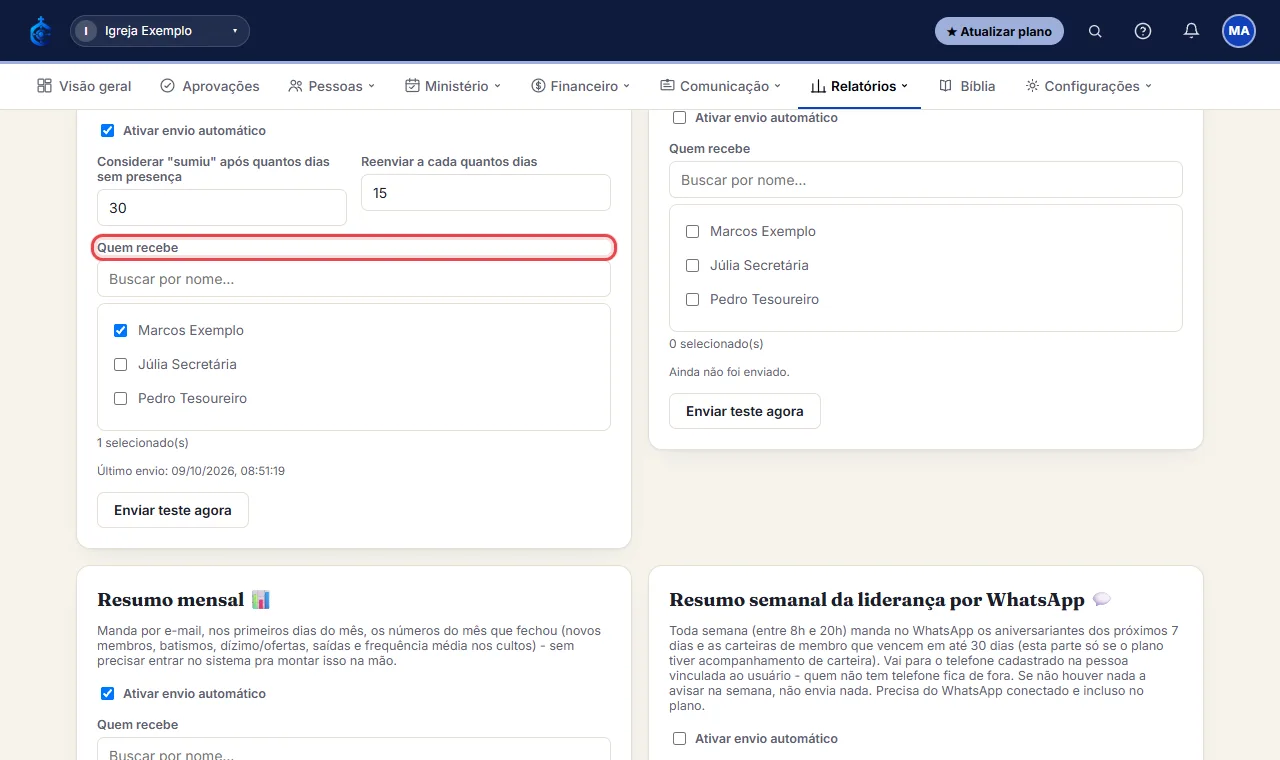Focus the name search above the 0 selecionado(s) list

coord(926,180)
